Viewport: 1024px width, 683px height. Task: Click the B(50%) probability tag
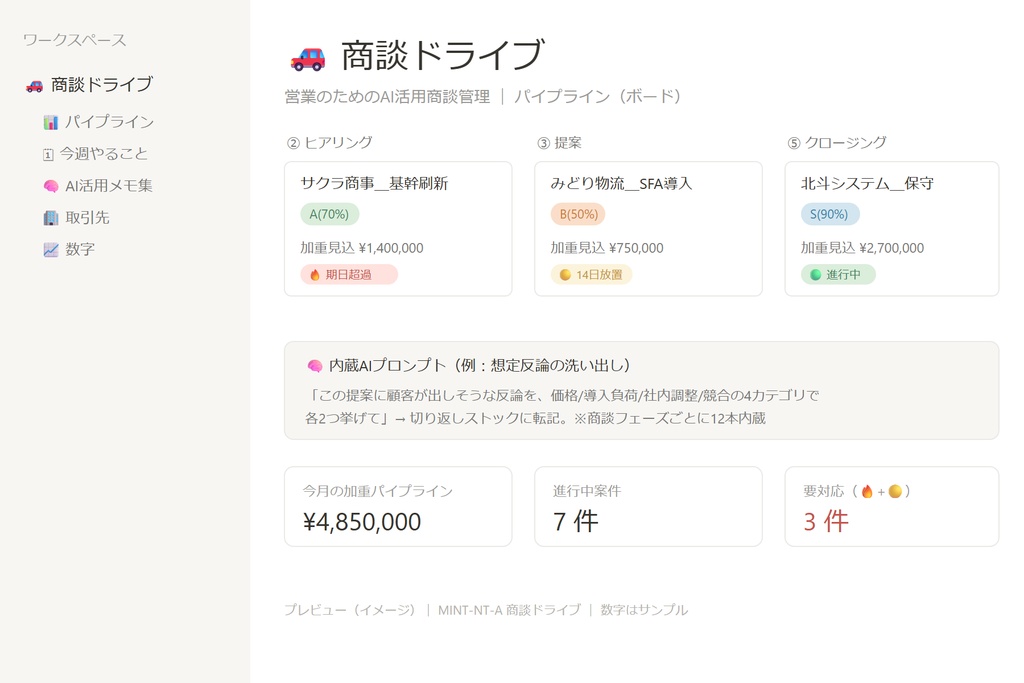tap(579, 214)
